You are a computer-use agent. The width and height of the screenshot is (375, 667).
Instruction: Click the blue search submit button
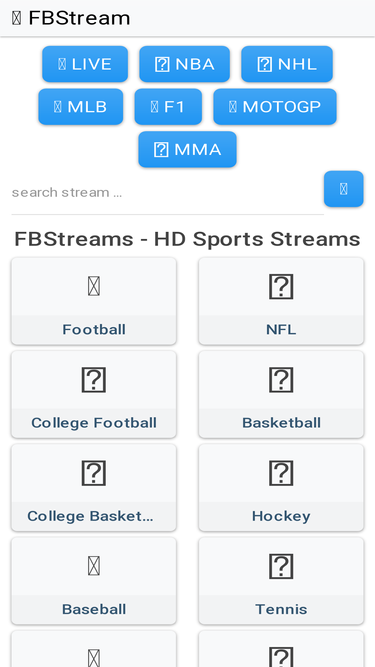click(x=344, y=189)
